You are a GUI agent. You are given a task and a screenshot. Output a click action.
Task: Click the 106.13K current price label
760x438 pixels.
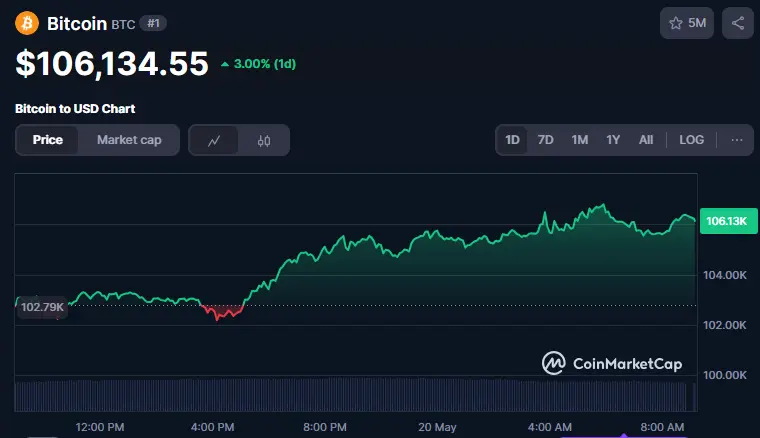tap(728, 221)
